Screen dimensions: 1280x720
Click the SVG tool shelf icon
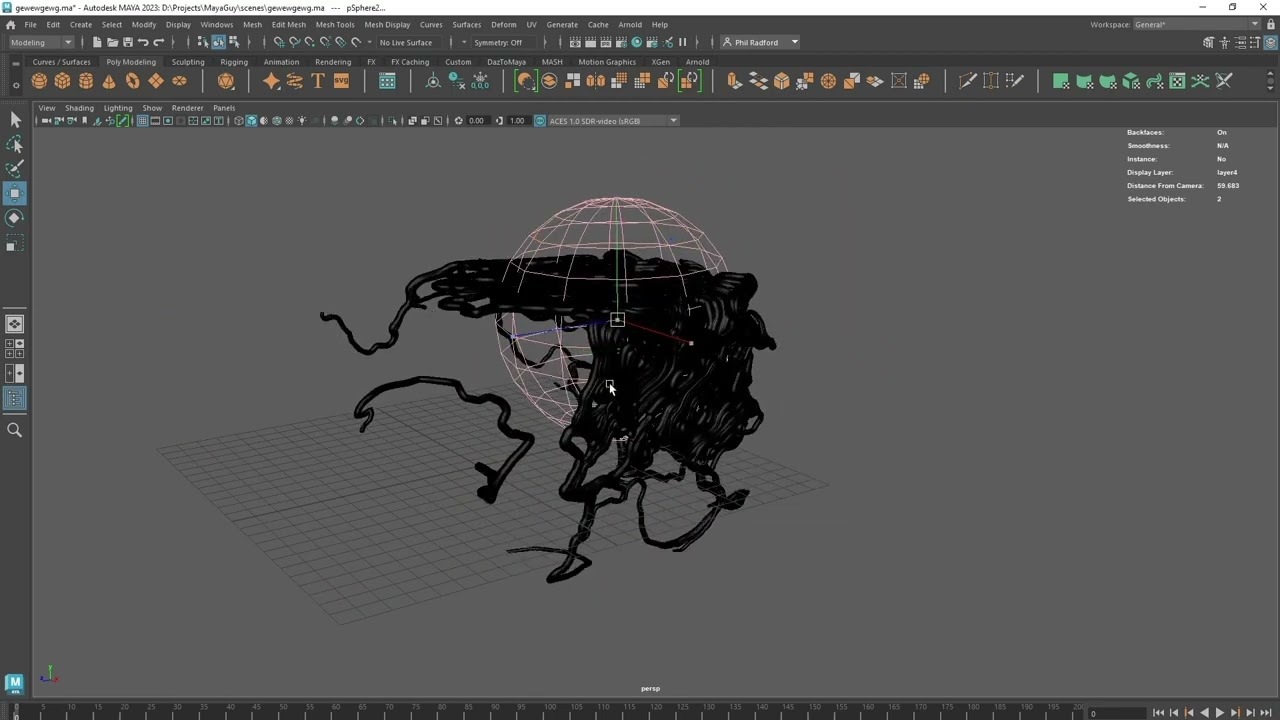tap(341, 81)
